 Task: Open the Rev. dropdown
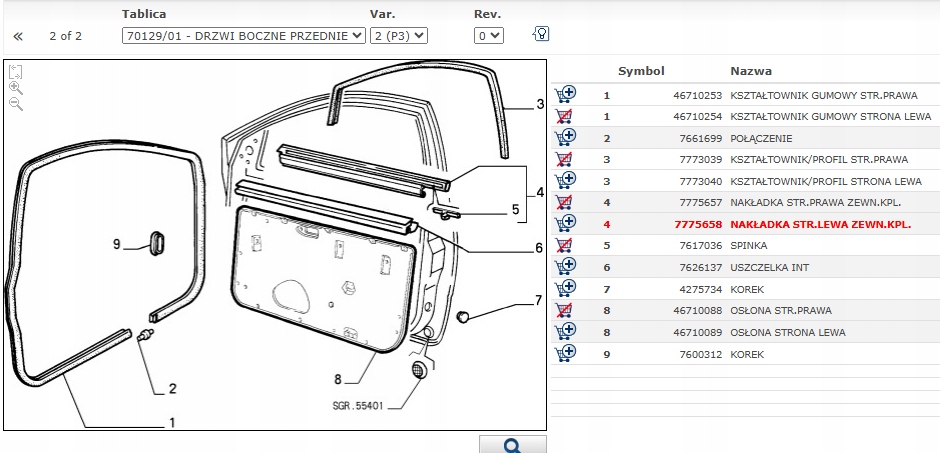489,36
